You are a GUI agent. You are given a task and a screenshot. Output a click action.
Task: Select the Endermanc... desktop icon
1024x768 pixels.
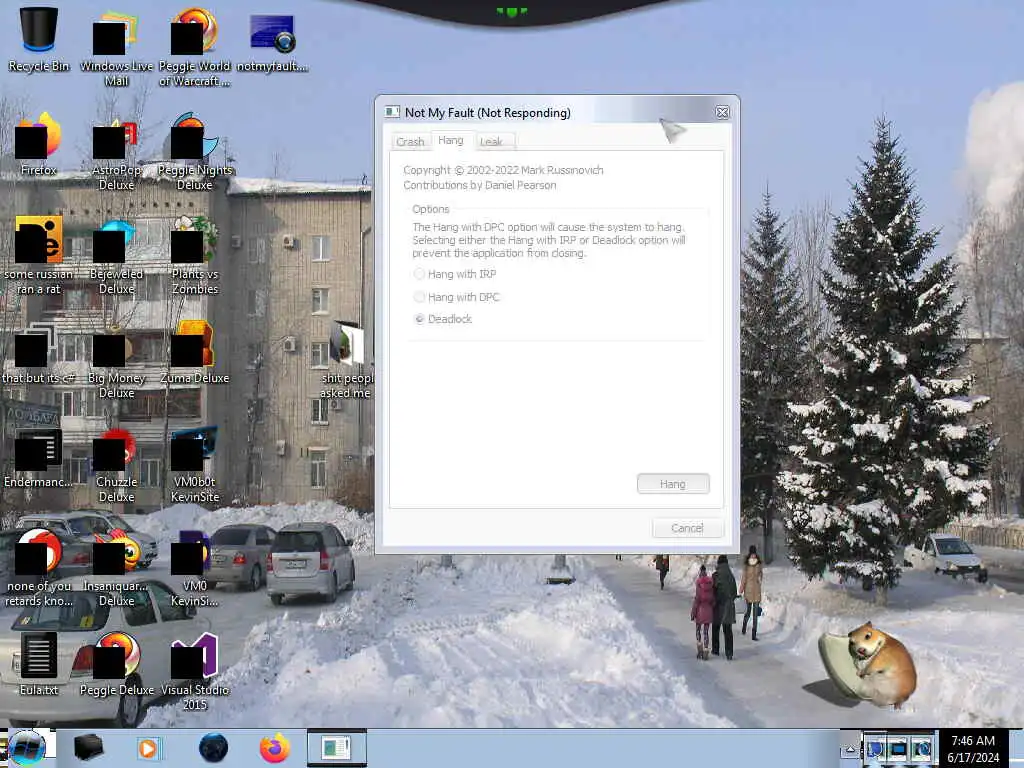(39, 457)
